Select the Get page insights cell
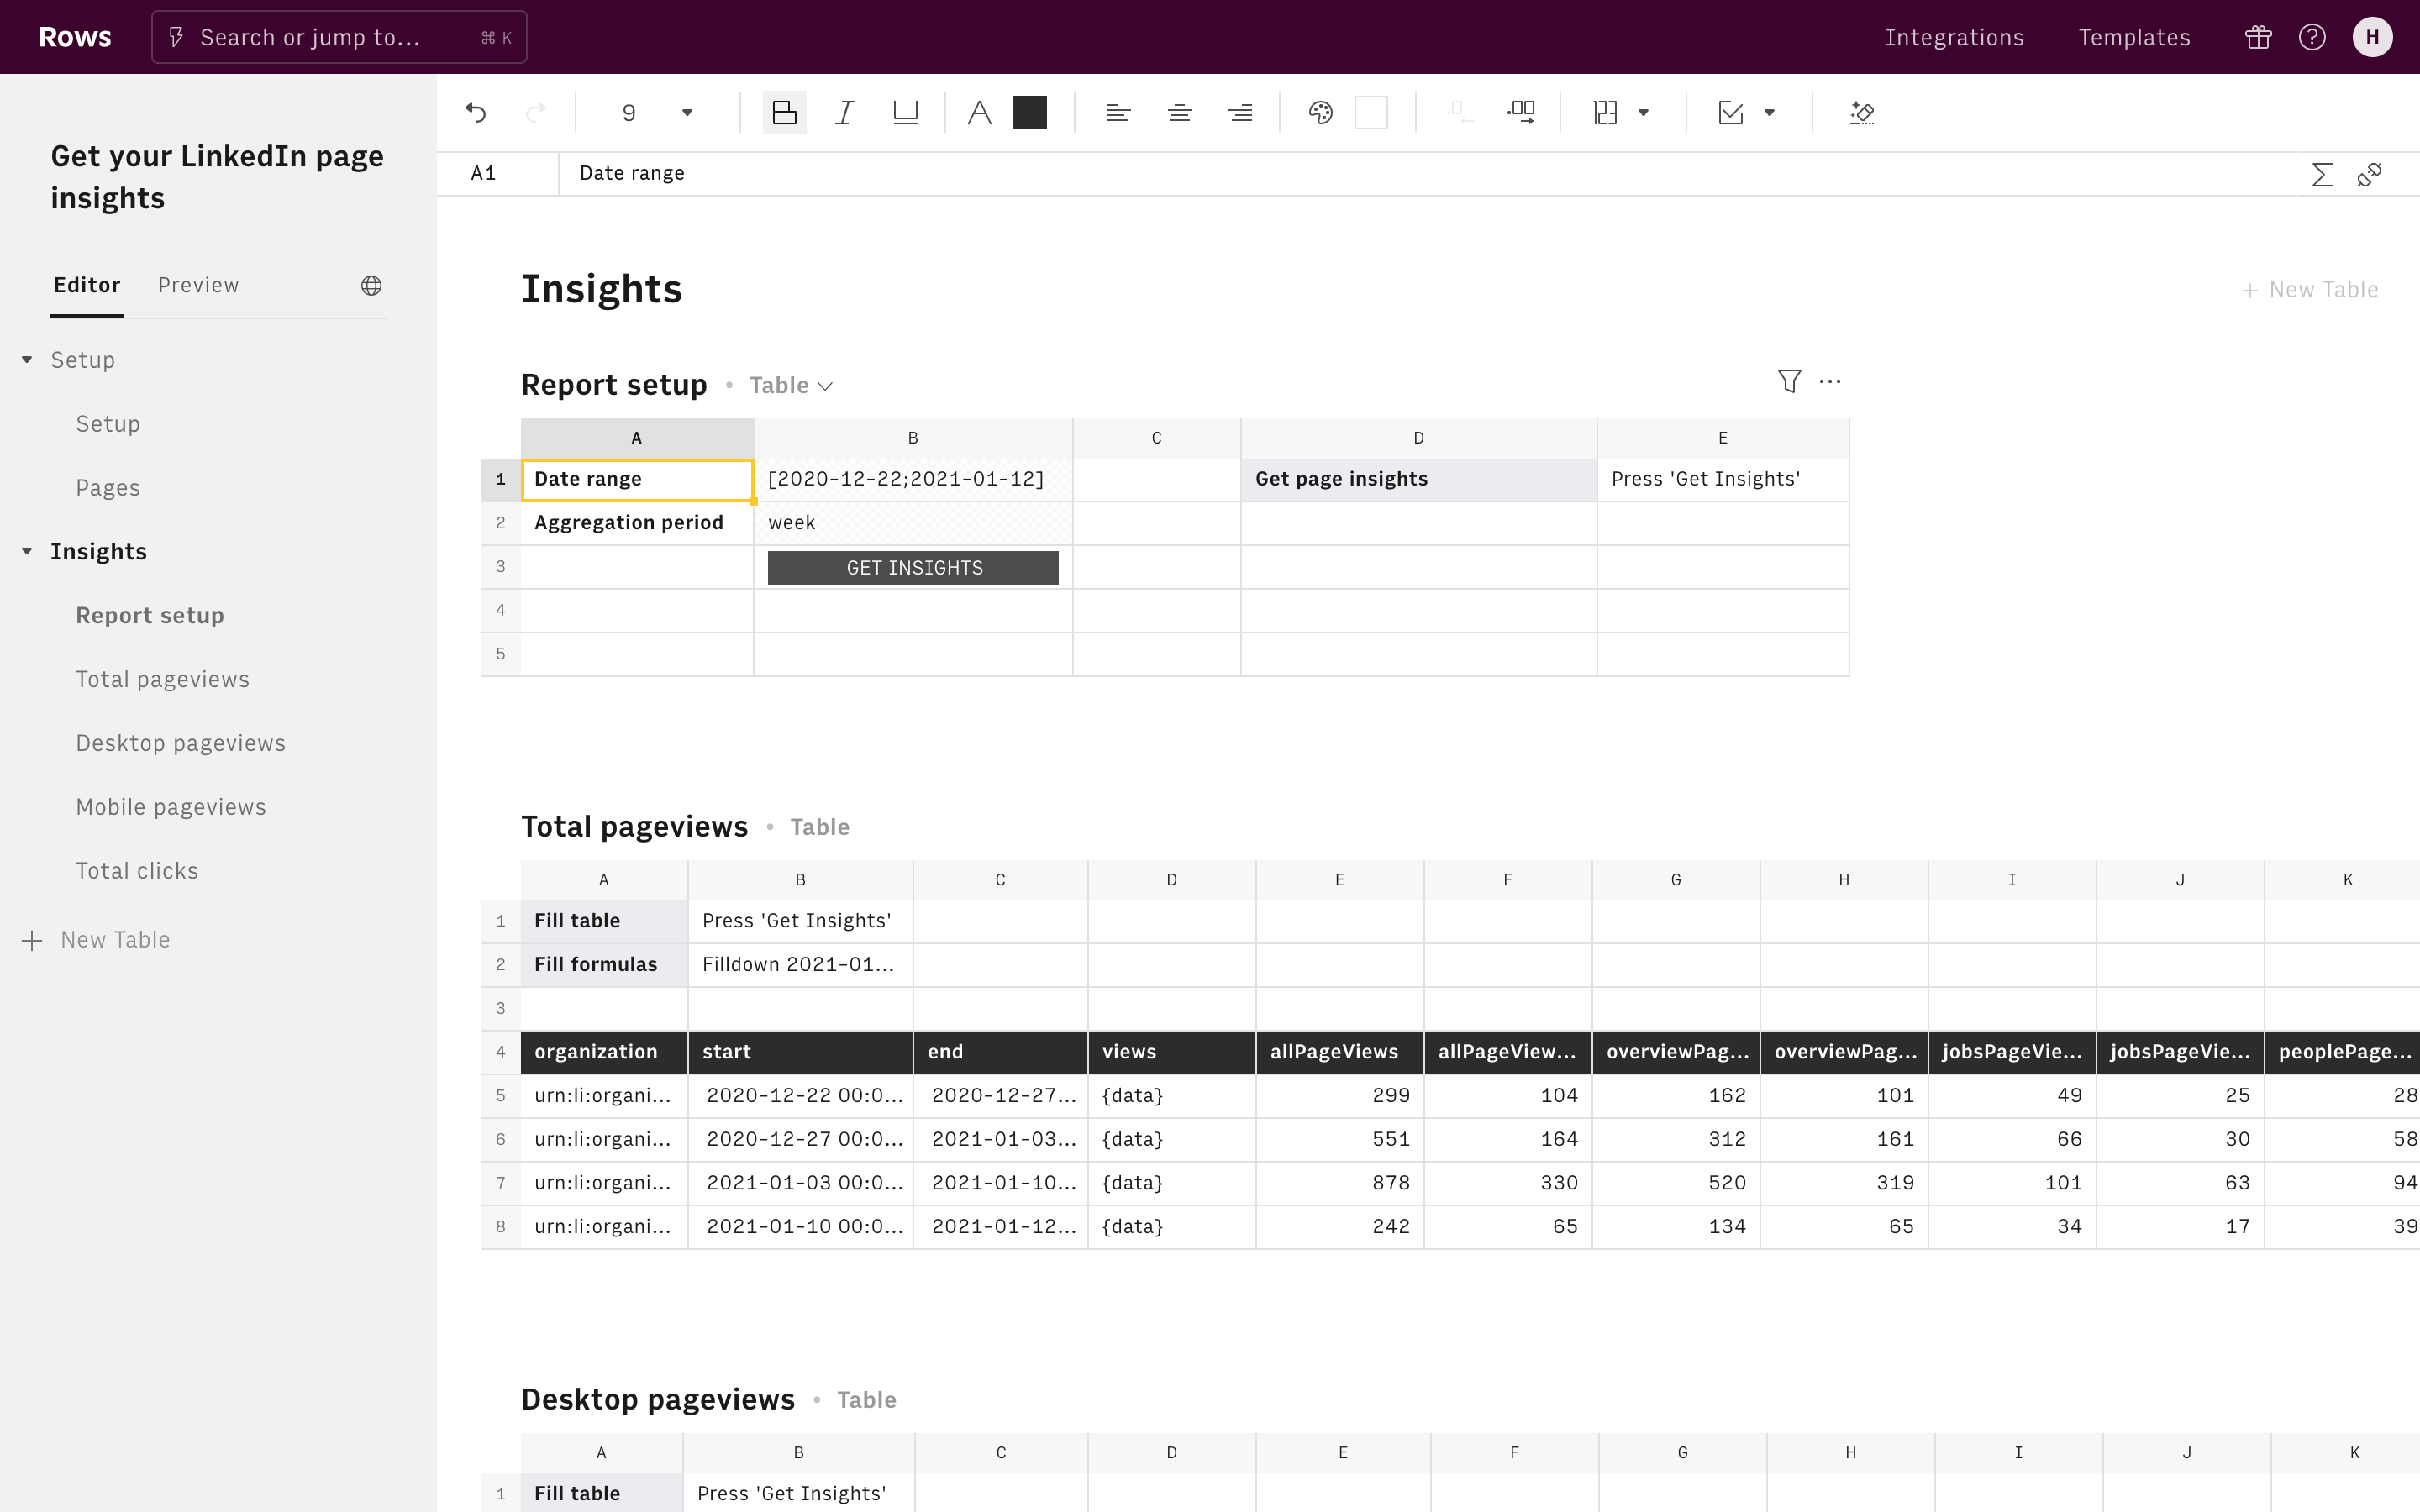Viewport: 2420px width, 1512px height. [x=1418, y=479]
